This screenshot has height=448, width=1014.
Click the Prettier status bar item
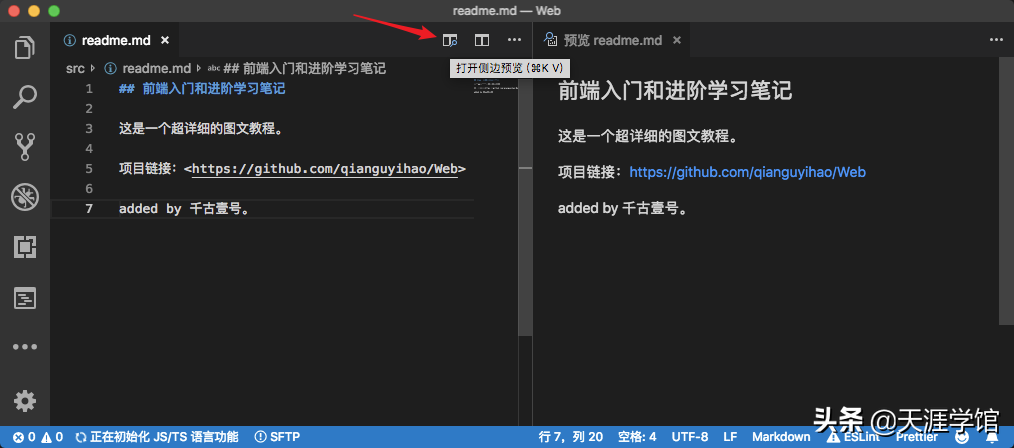pos(917,437)
